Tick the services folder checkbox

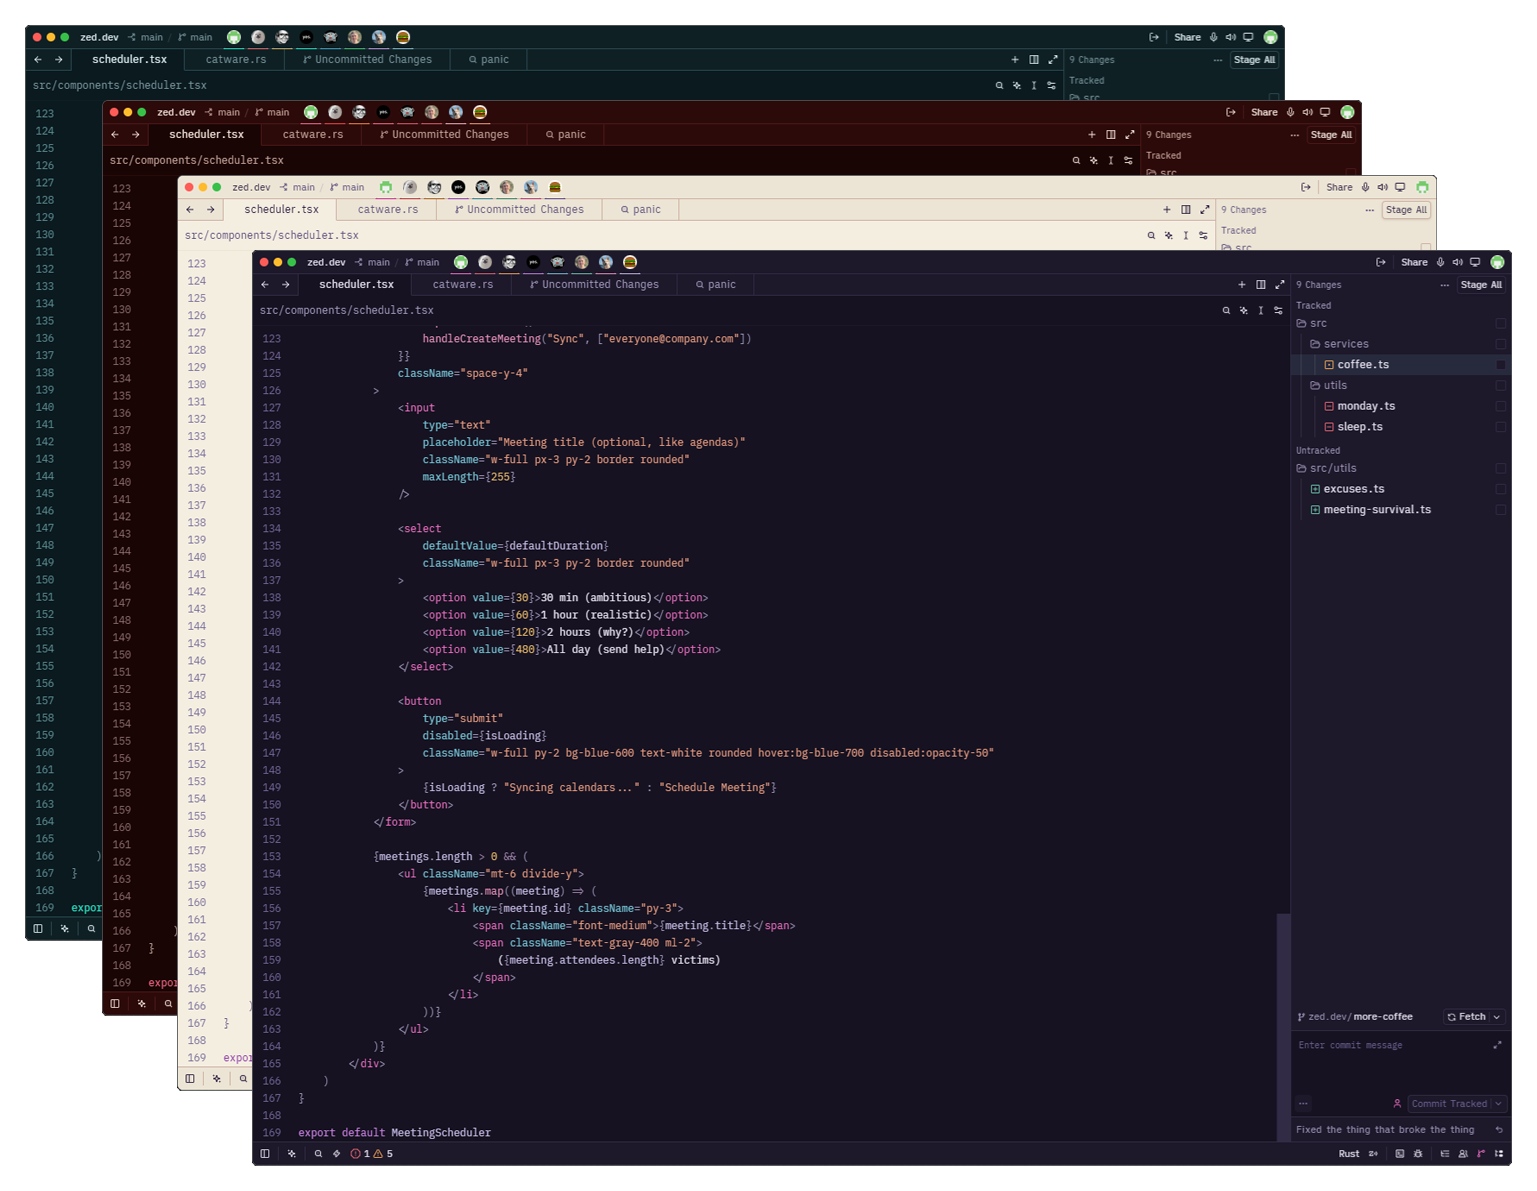[x=1500, y=344]
